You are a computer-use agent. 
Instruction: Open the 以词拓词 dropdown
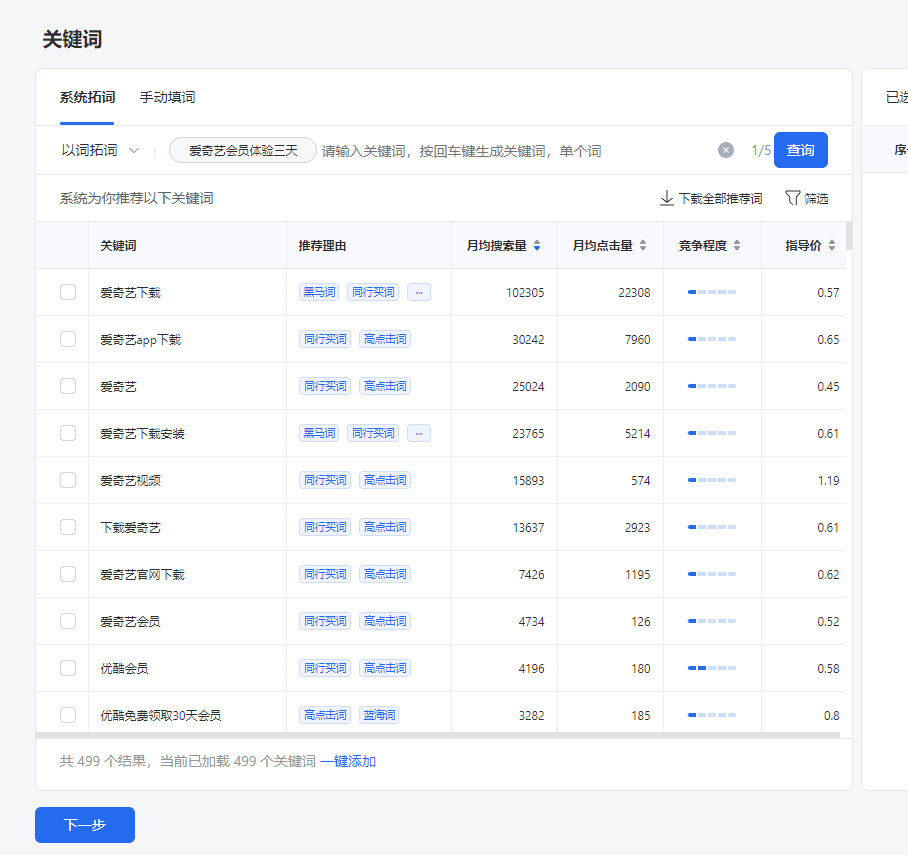click(x=100, y=151)
